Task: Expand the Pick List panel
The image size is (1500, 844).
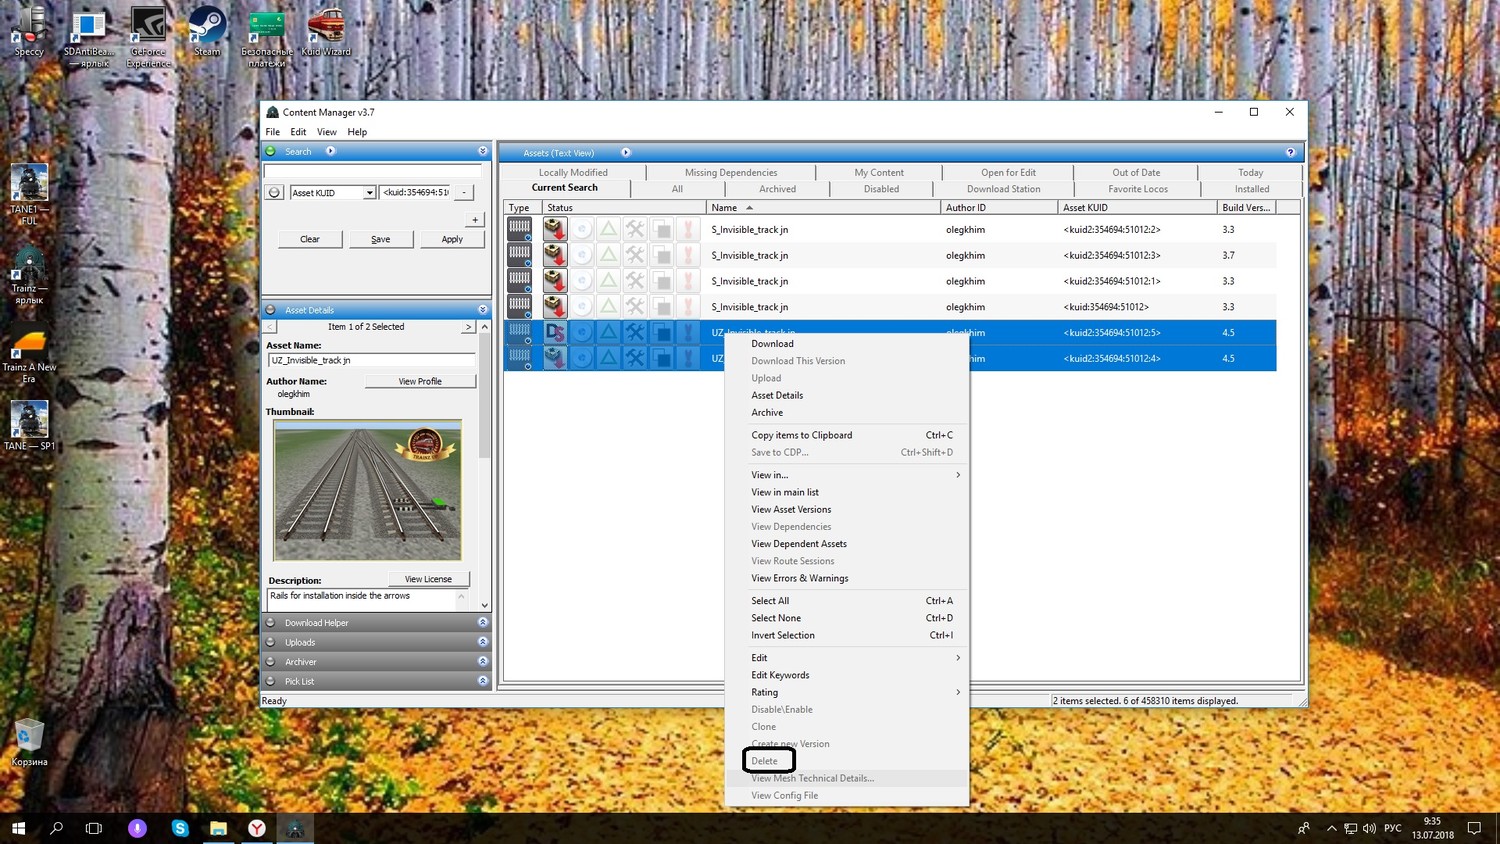Action: tap(483, 681)
